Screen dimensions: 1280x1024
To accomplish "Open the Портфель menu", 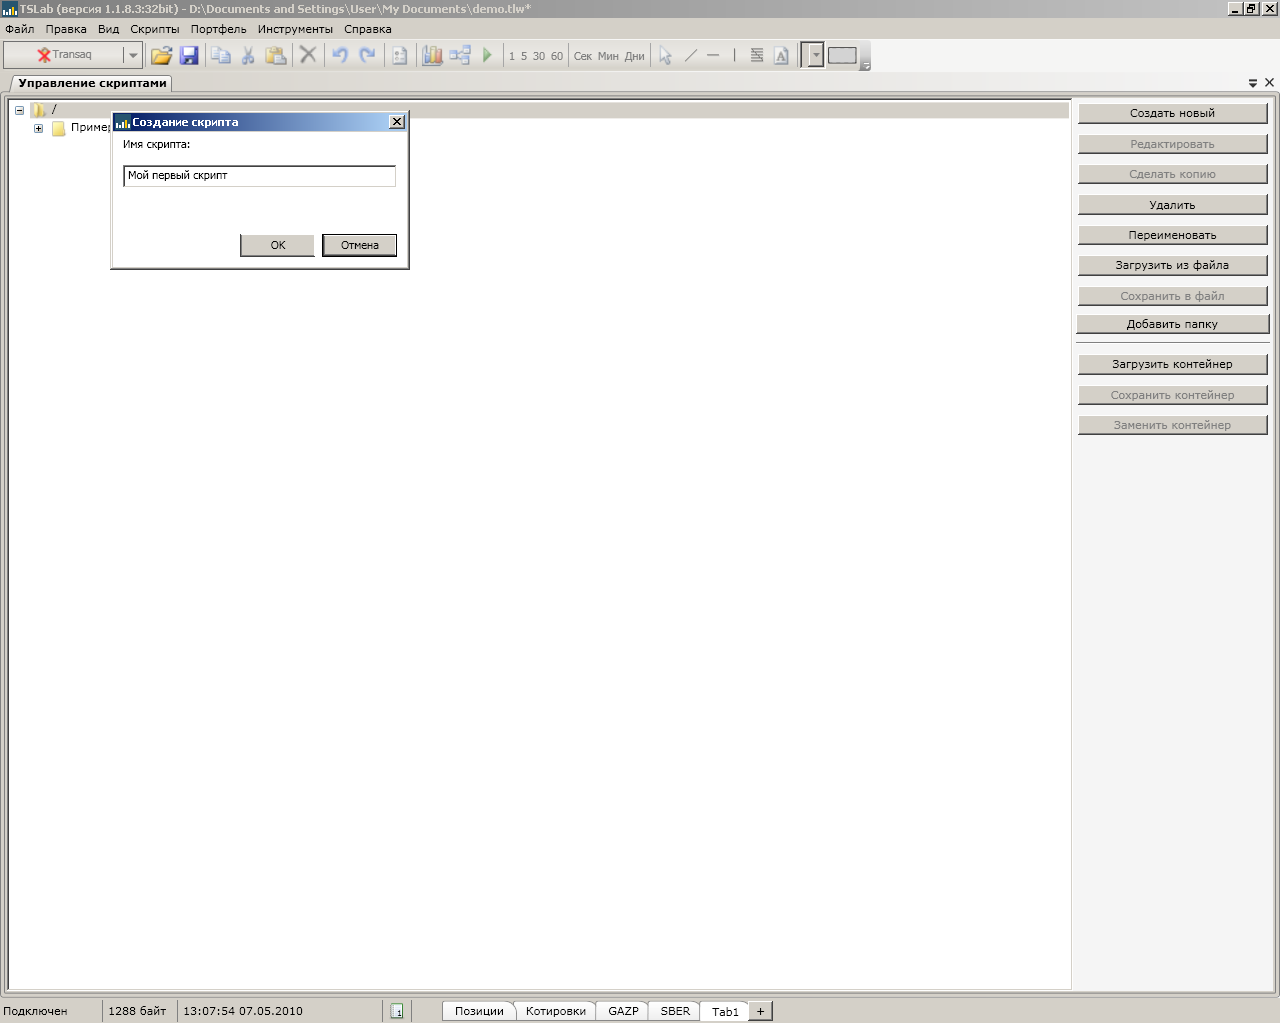I will click(x=219, y=29).
